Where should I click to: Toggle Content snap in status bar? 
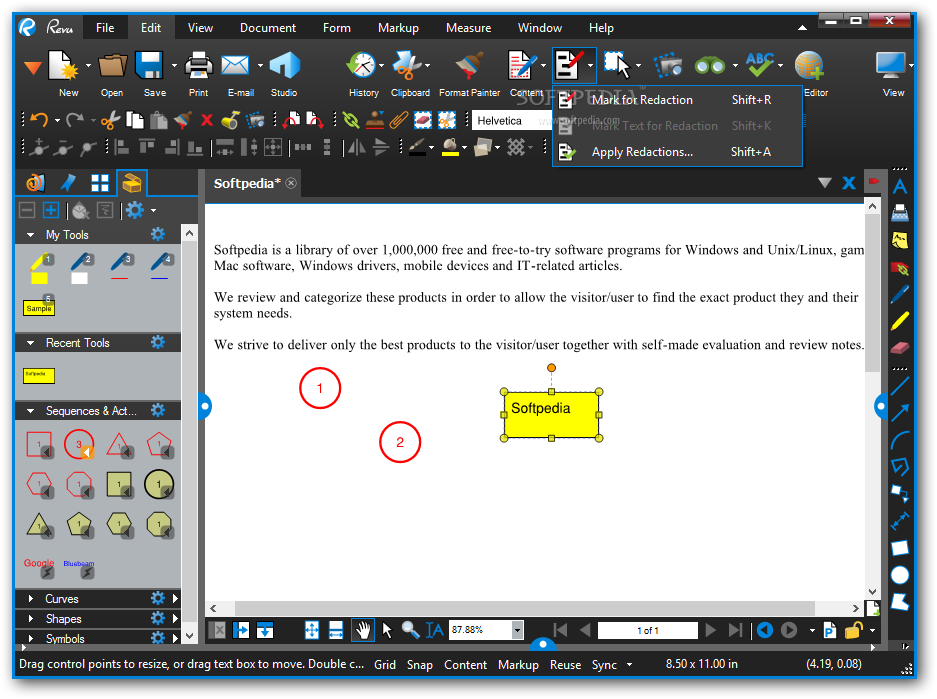[x=466, y=664]
